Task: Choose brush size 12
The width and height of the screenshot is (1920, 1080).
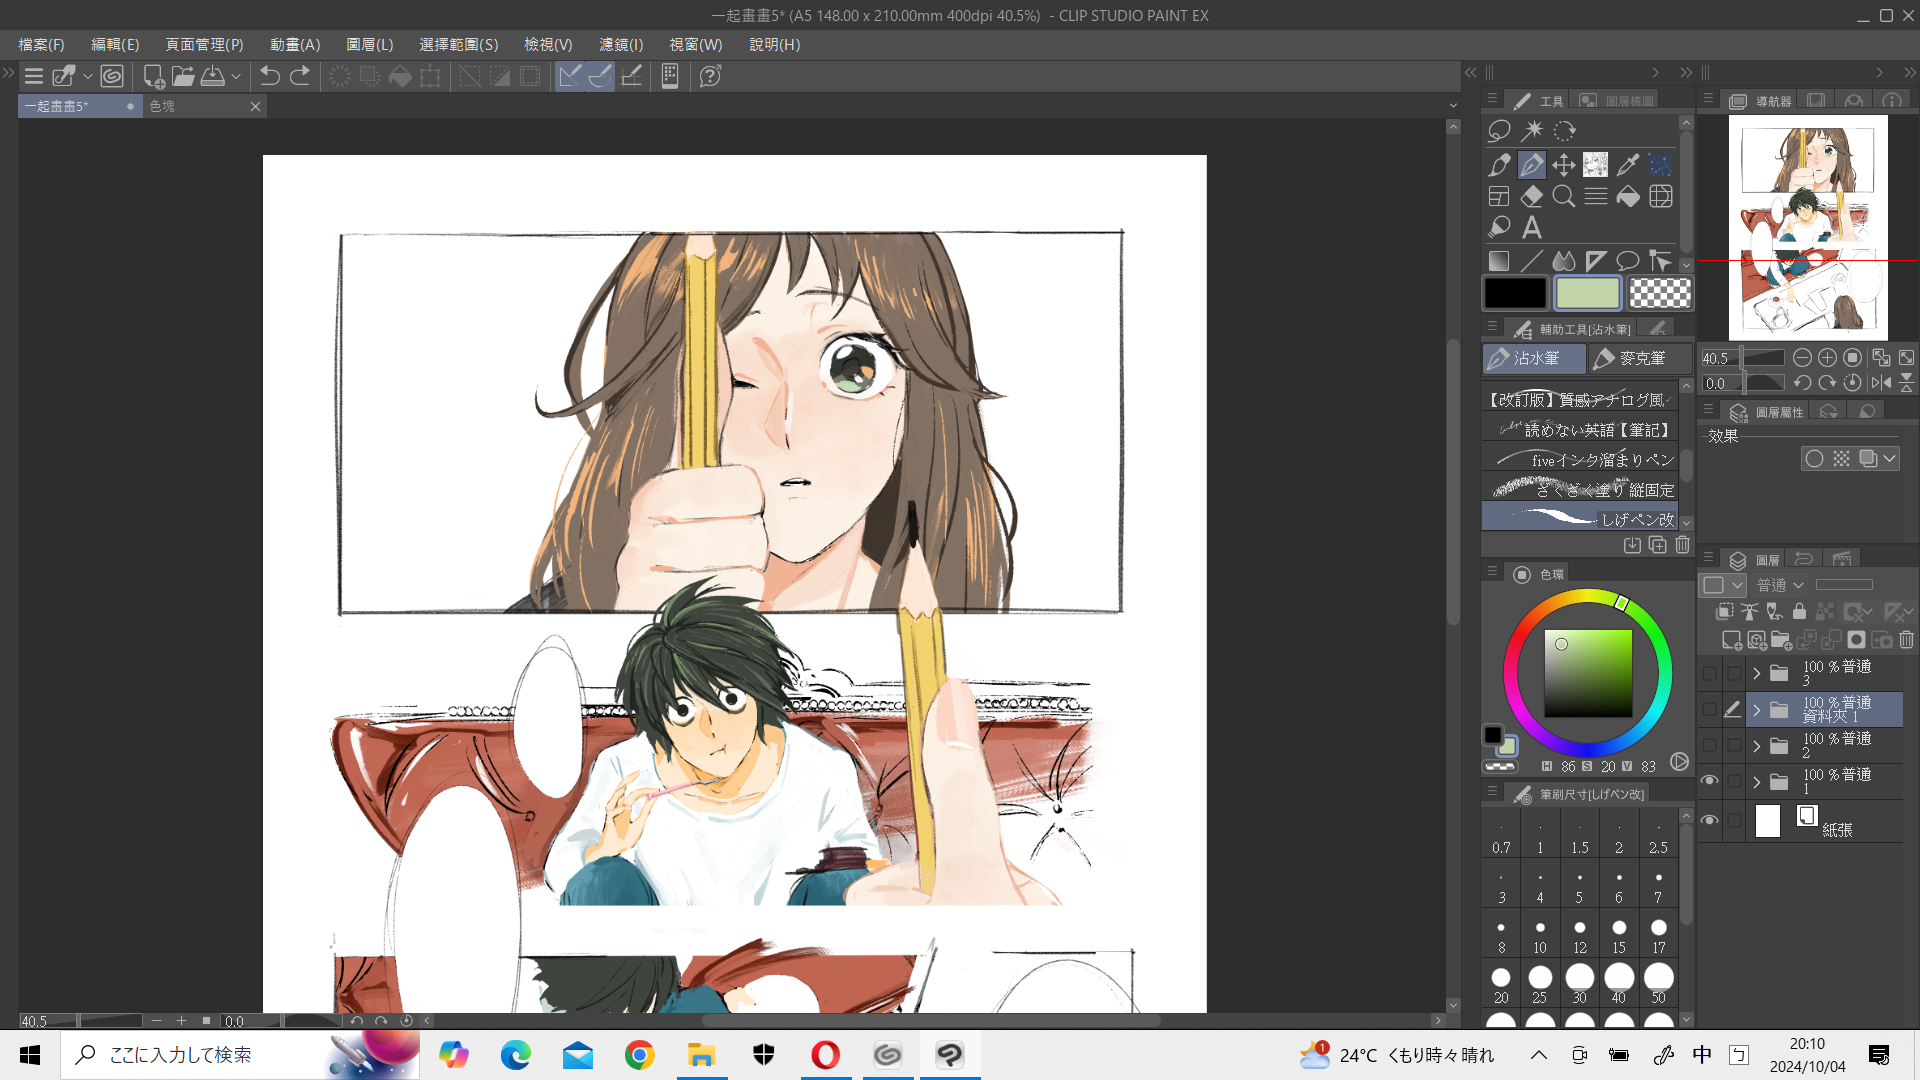Action: pyautogui.click(x=1580, y=936)
